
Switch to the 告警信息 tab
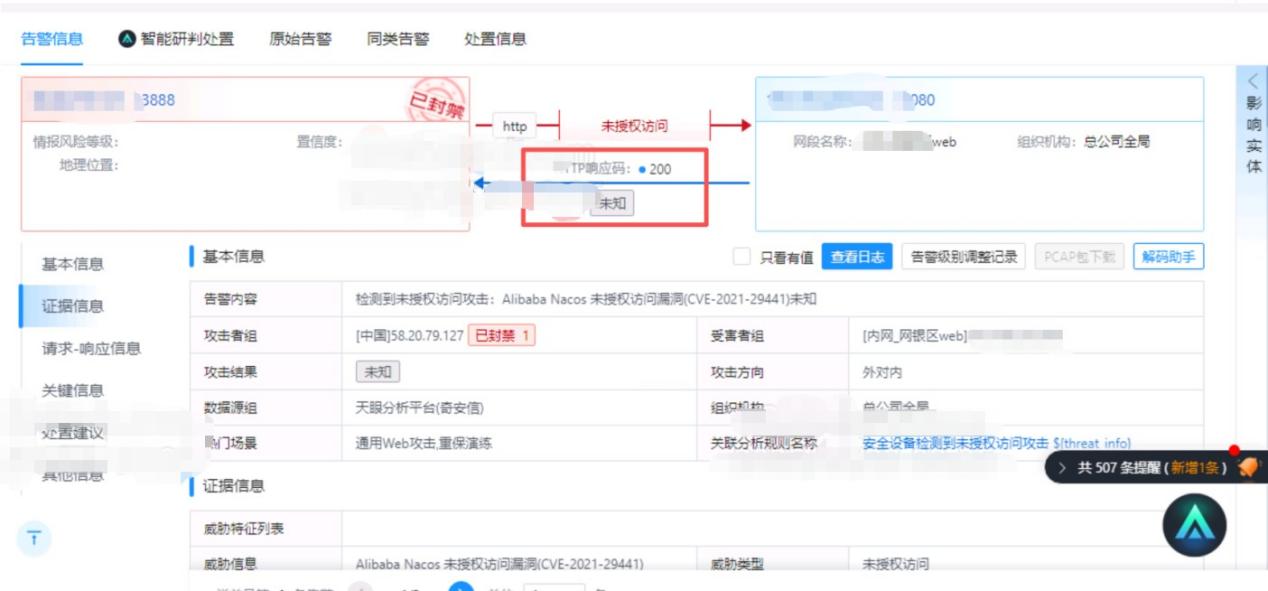pos(52,39)
